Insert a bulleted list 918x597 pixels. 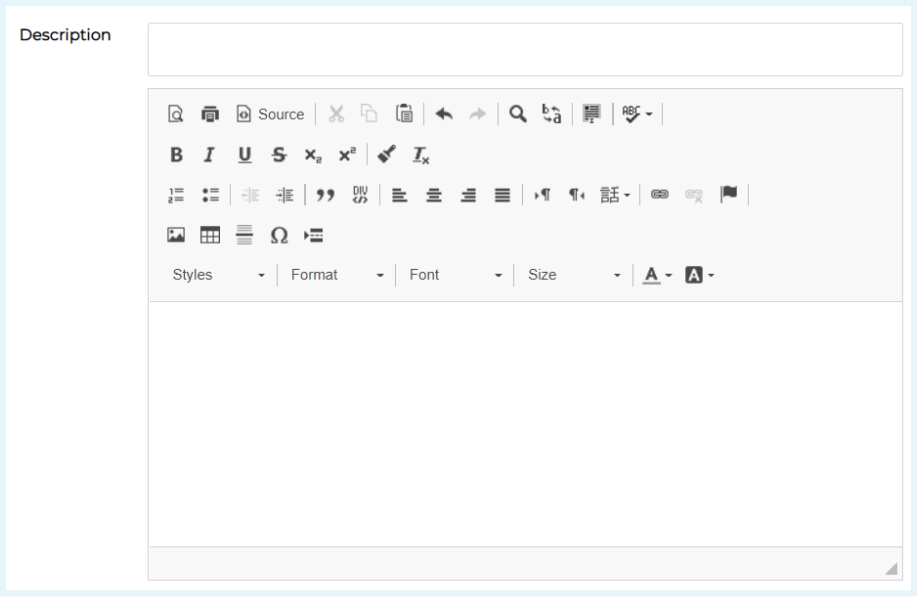(210, 195)
